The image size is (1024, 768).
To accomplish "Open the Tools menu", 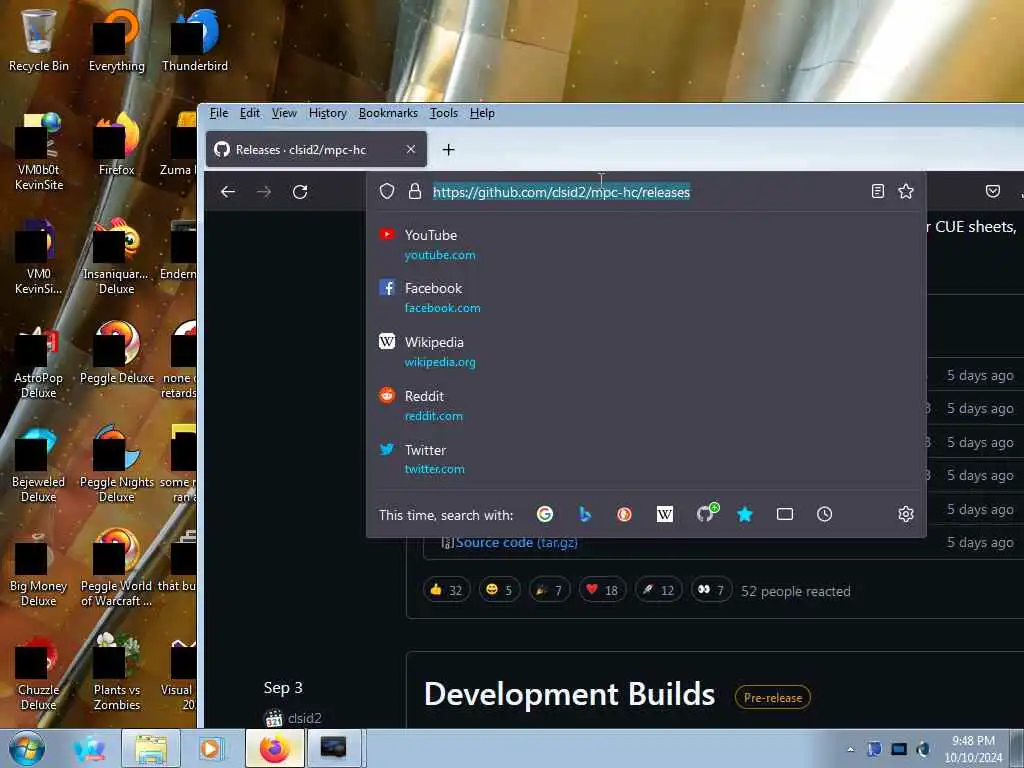I will (x=443, y=113).
